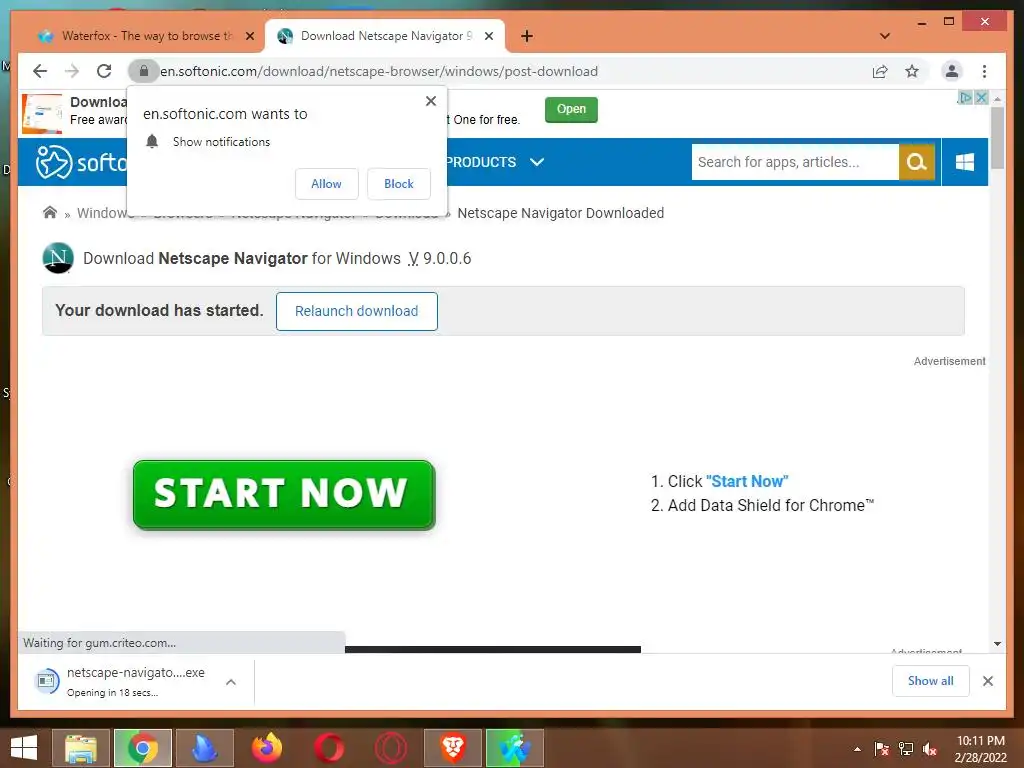The image size is (1024, 768).
Task: Launch Brave browser from the taskbar
Action: [x=453, y=748]
